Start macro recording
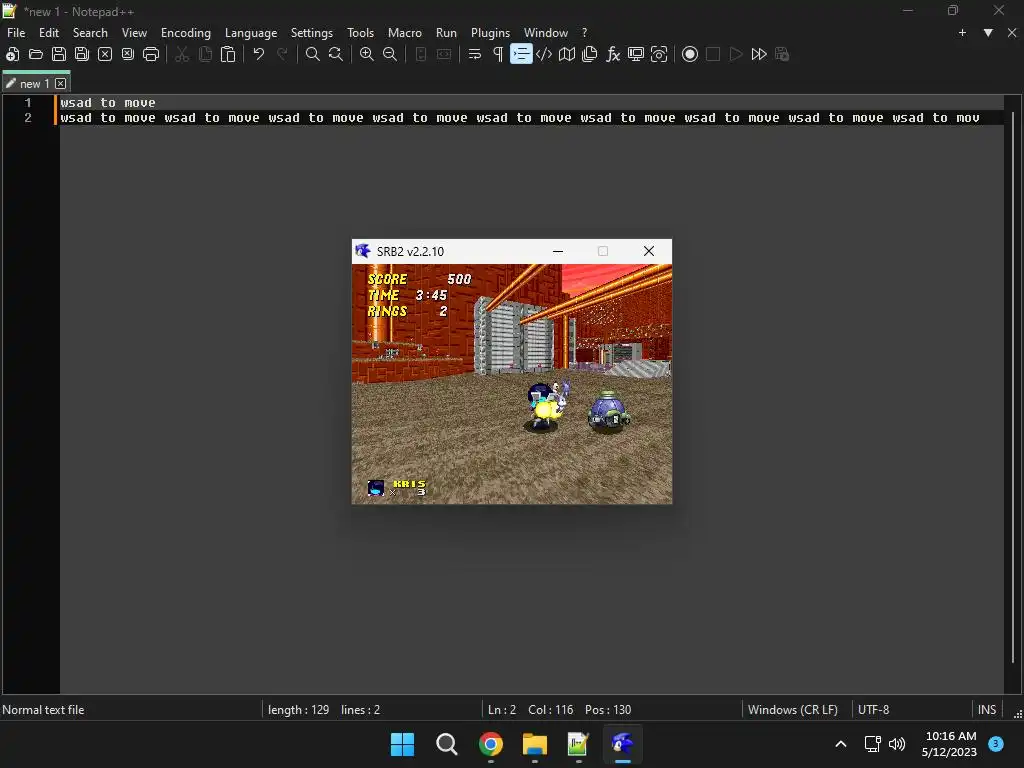Viewport: 1024px width, 768px height. pos(690,54)
